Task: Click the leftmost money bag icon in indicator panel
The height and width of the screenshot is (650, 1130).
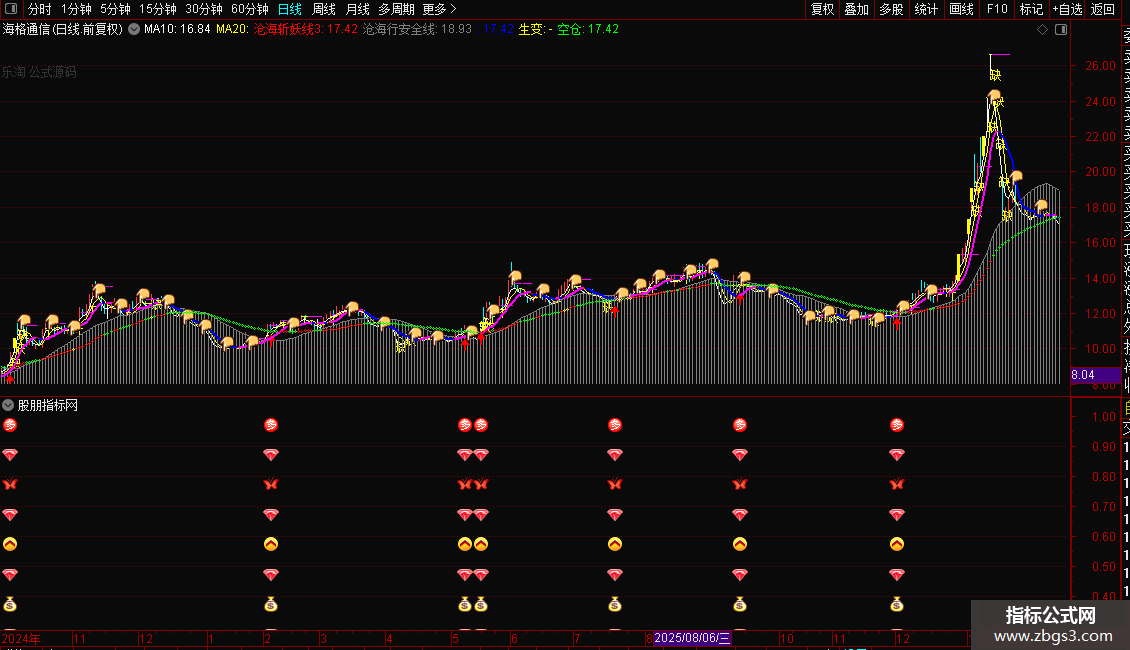Action: point(10,604)
